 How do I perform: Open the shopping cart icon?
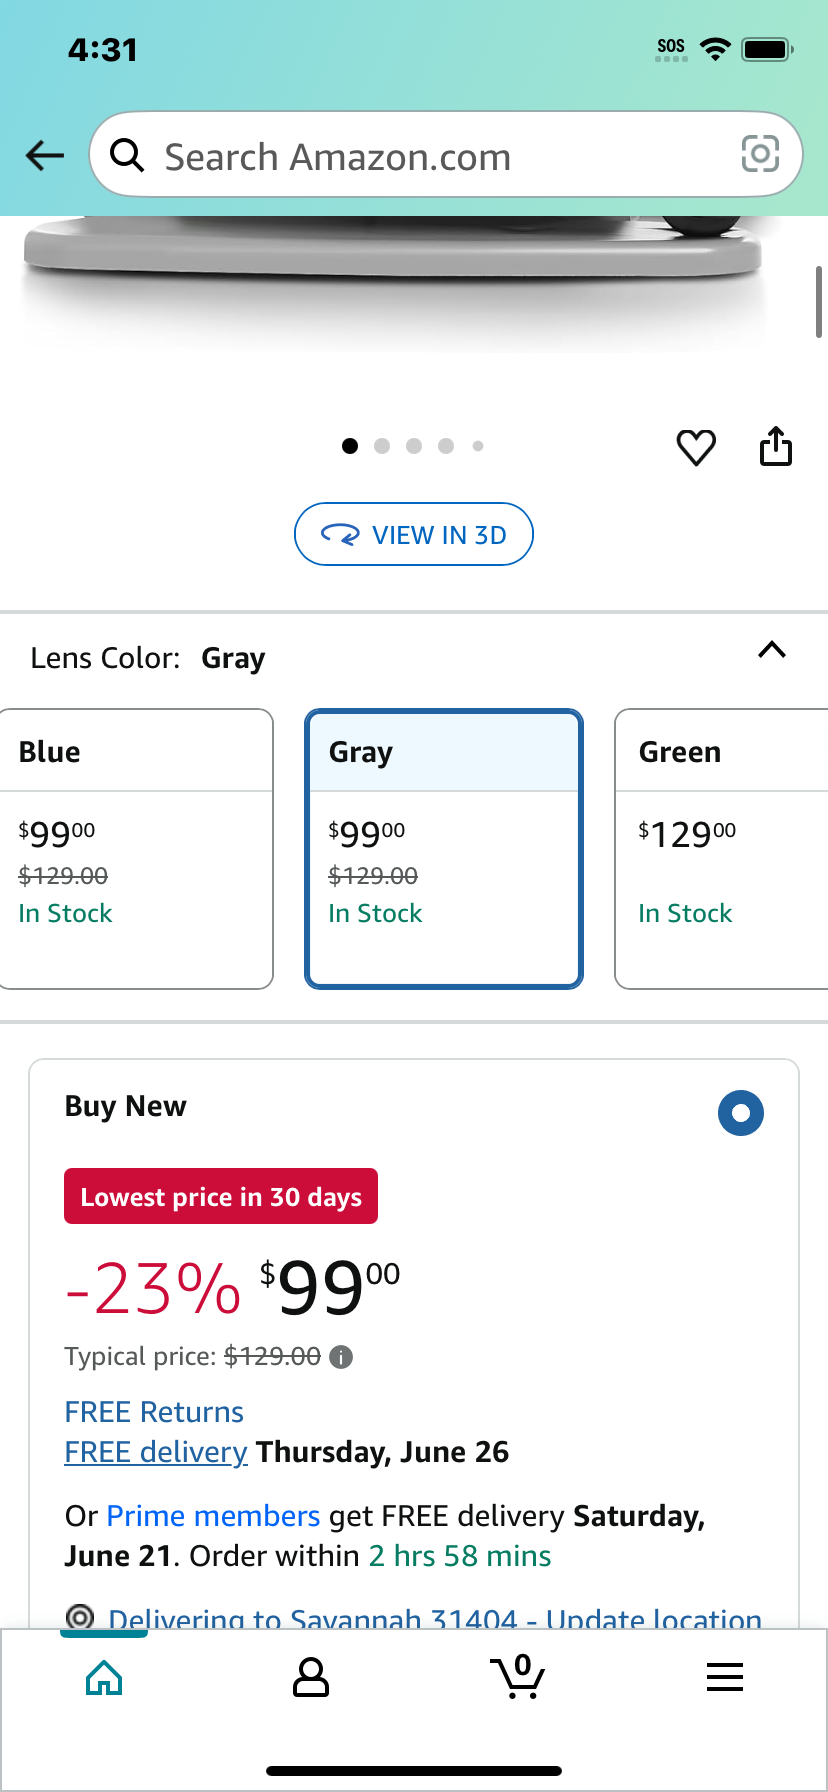click(x=518, y=1677)
